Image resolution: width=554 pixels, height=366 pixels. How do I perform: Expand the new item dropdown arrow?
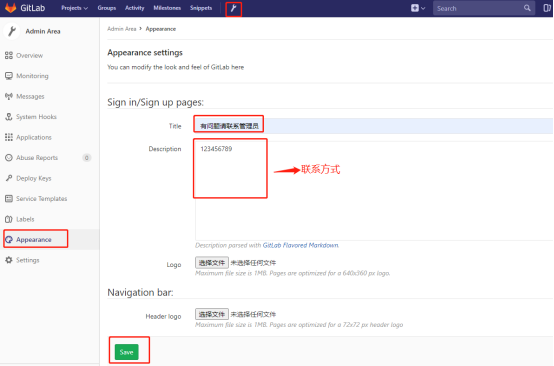[423, 8]
